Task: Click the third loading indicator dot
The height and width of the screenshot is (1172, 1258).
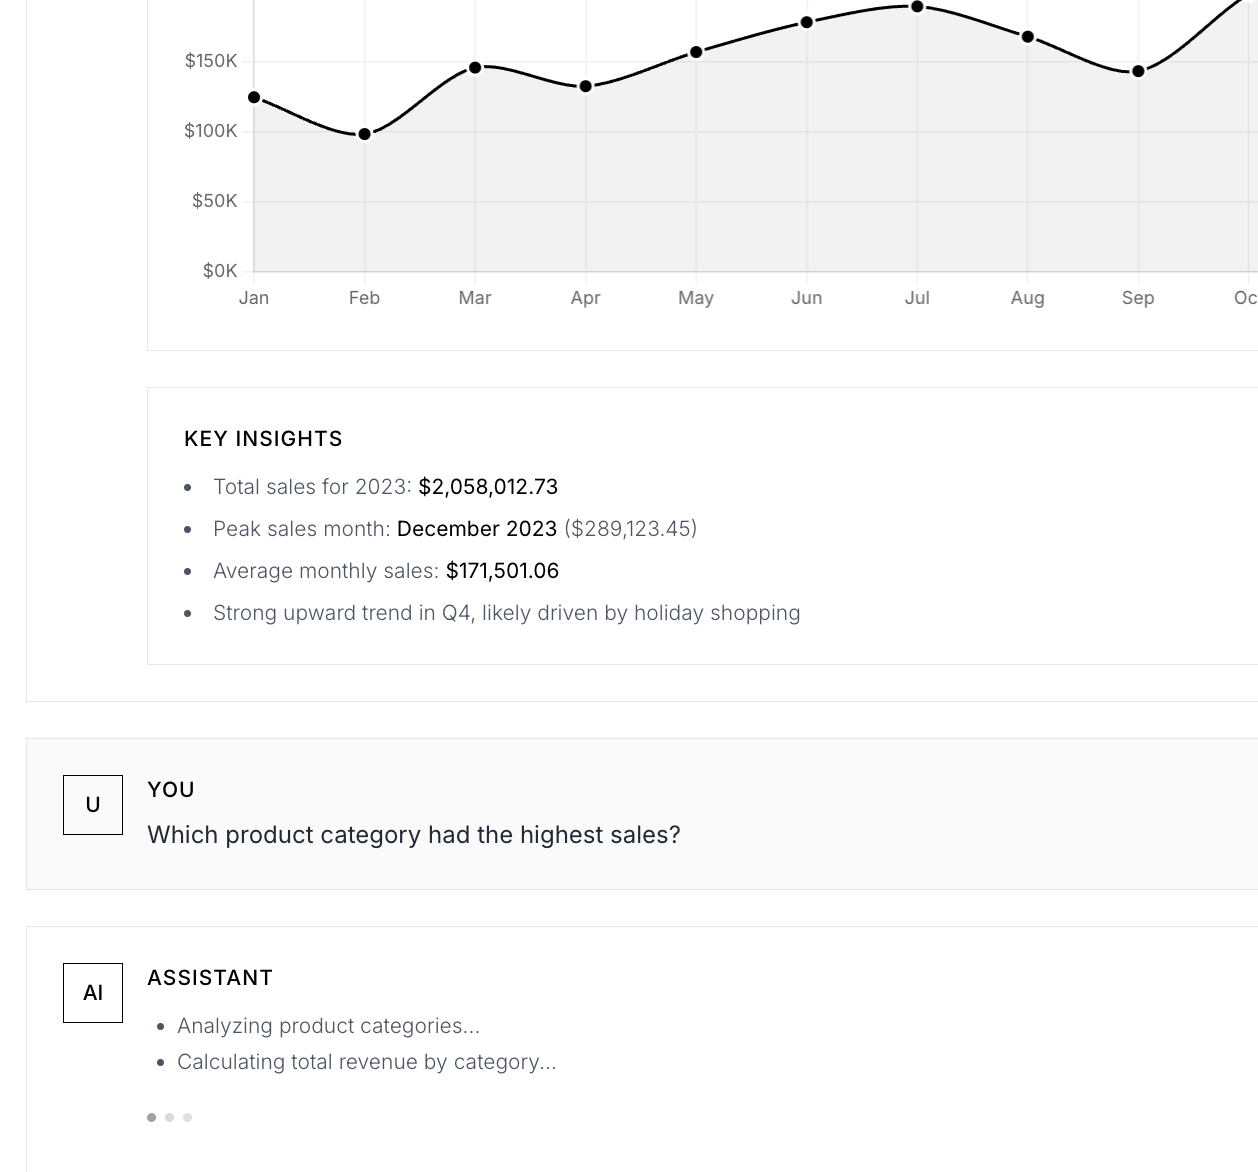Action: pos(187,1118)
